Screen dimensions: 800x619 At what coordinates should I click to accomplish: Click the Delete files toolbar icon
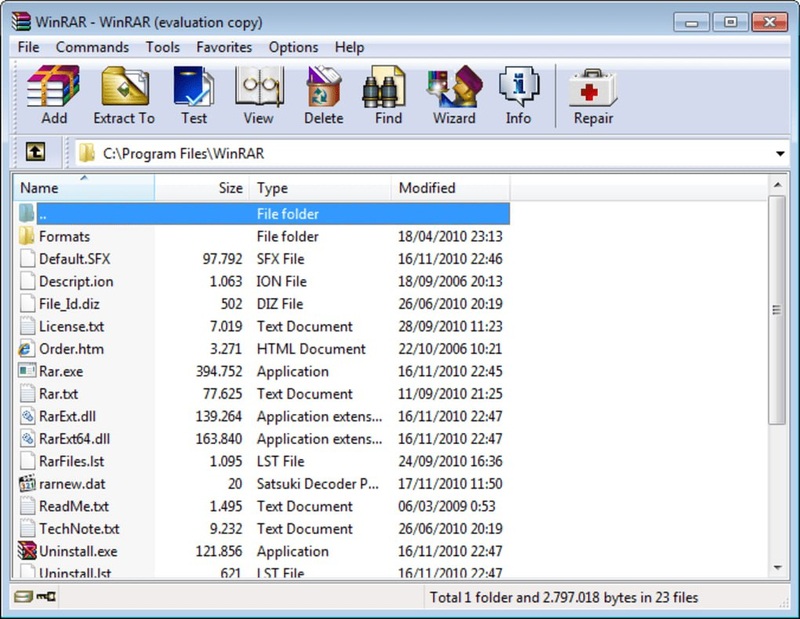[323, 88]
